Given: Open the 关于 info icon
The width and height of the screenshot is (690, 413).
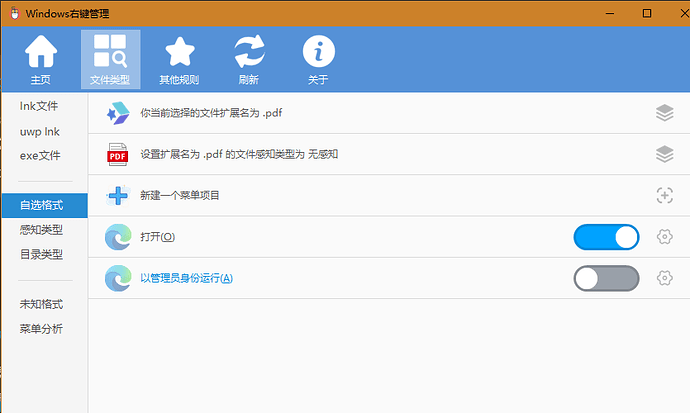Looking at the screenshot, I should point(318,59).
